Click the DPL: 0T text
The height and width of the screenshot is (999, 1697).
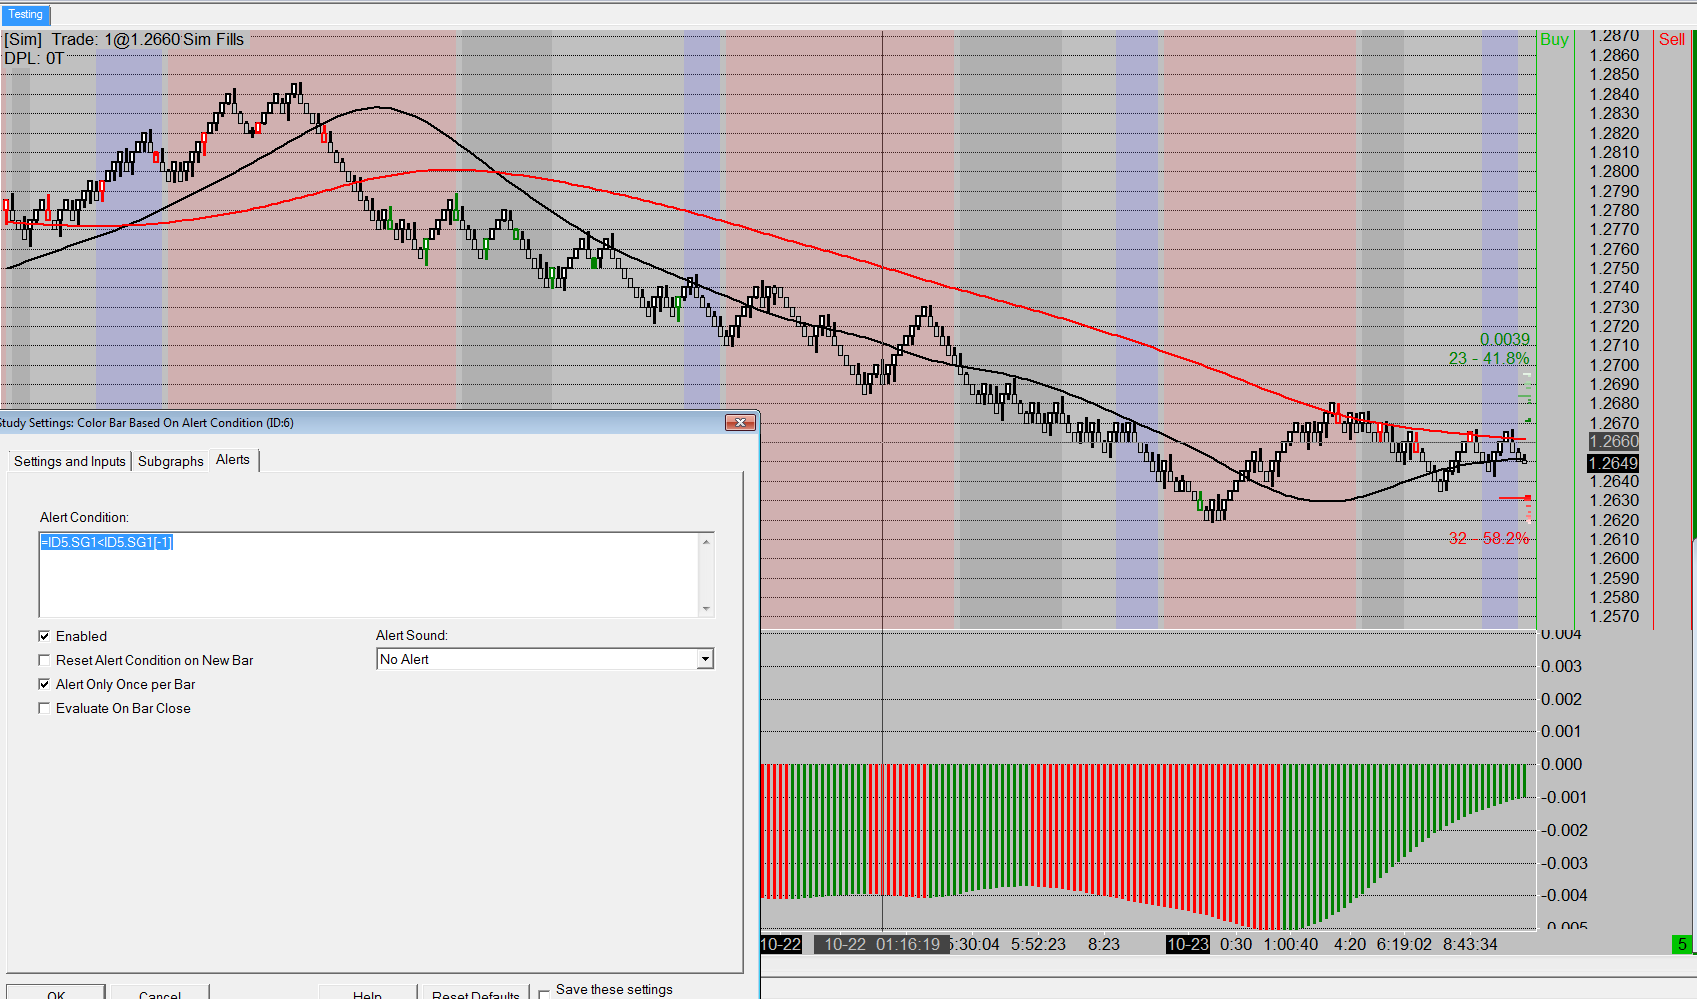coord(34,58)
